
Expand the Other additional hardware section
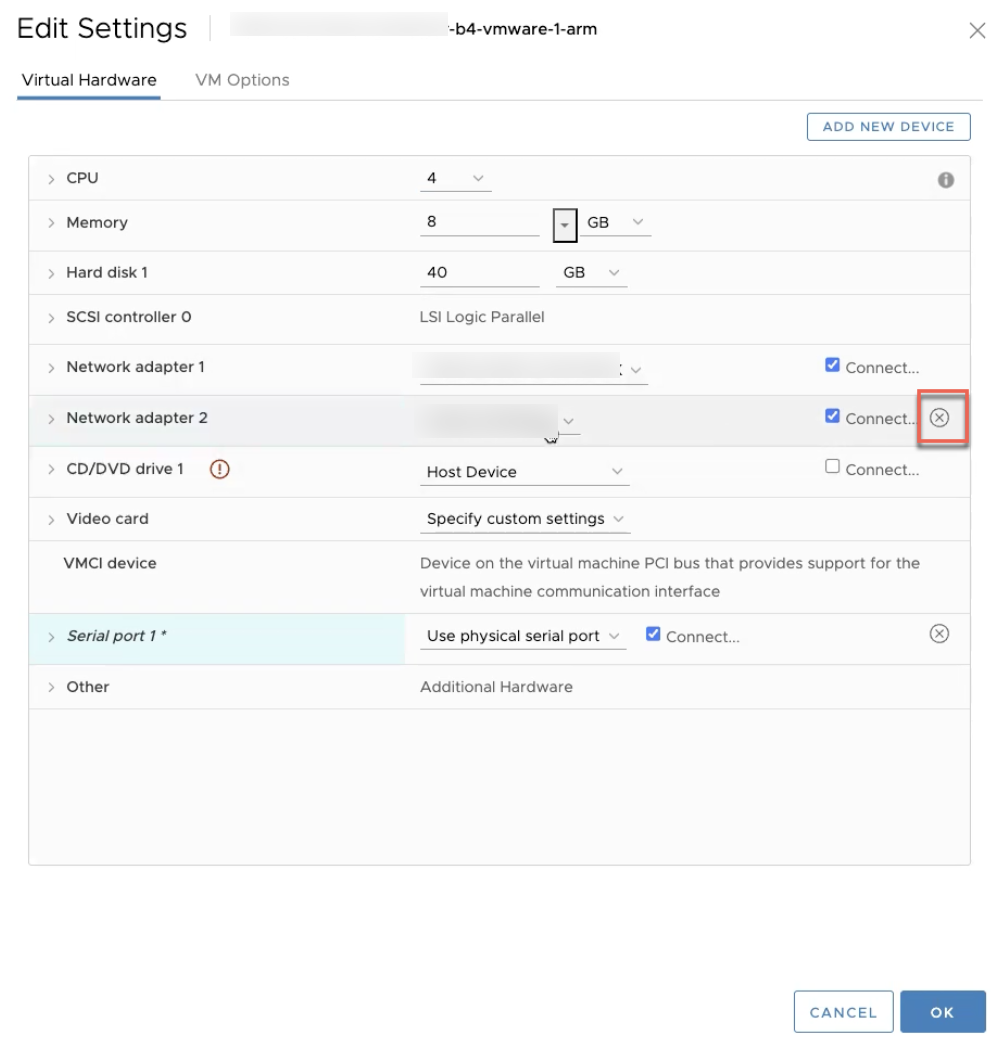coord(53,687)
